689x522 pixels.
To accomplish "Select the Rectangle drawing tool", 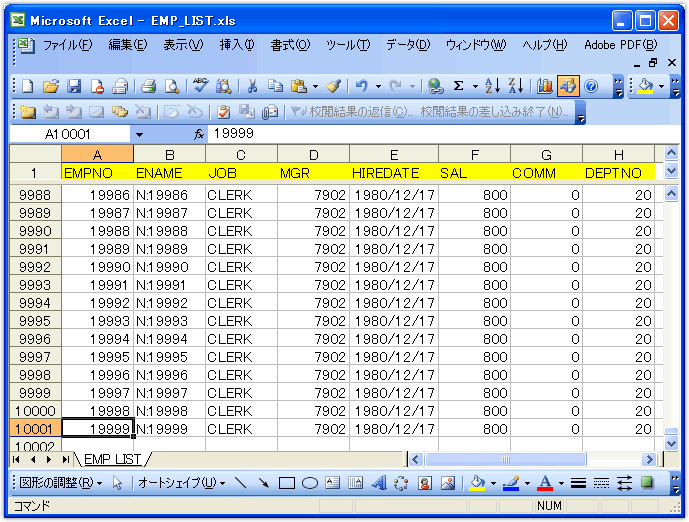I will [x=287, y=483].
